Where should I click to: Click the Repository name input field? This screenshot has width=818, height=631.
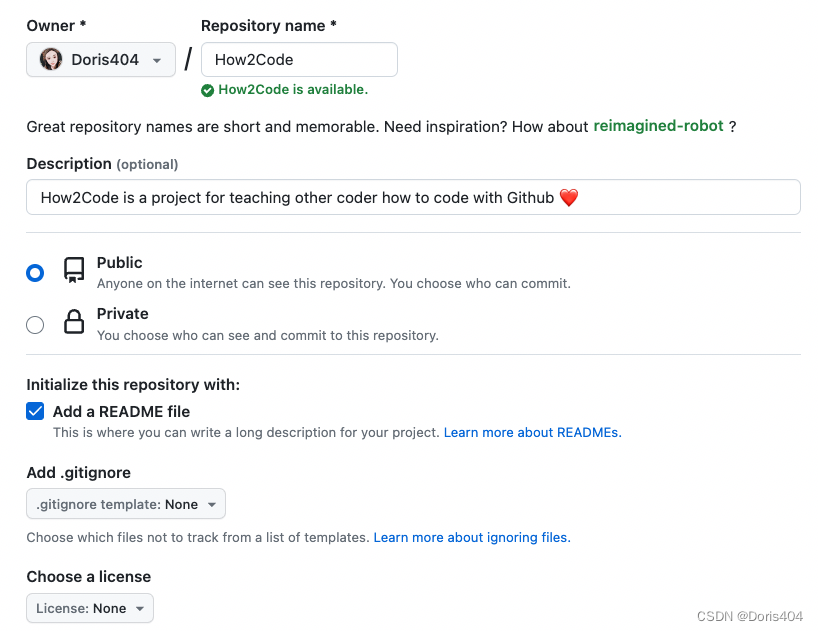pos(299,60)
